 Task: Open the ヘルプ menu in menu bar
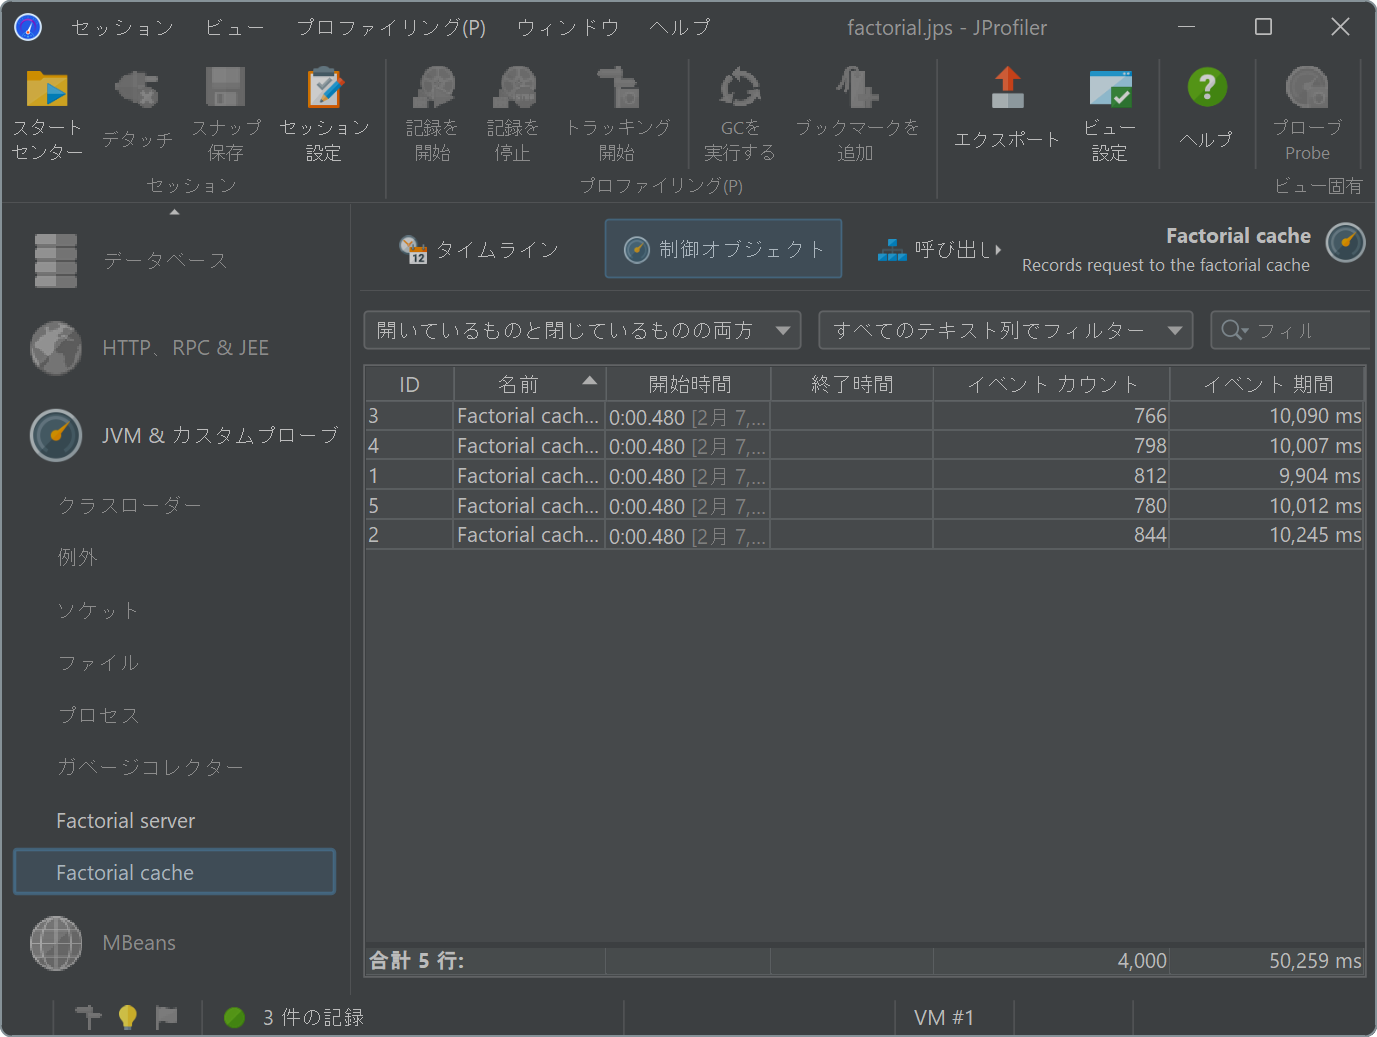[680, 27]
